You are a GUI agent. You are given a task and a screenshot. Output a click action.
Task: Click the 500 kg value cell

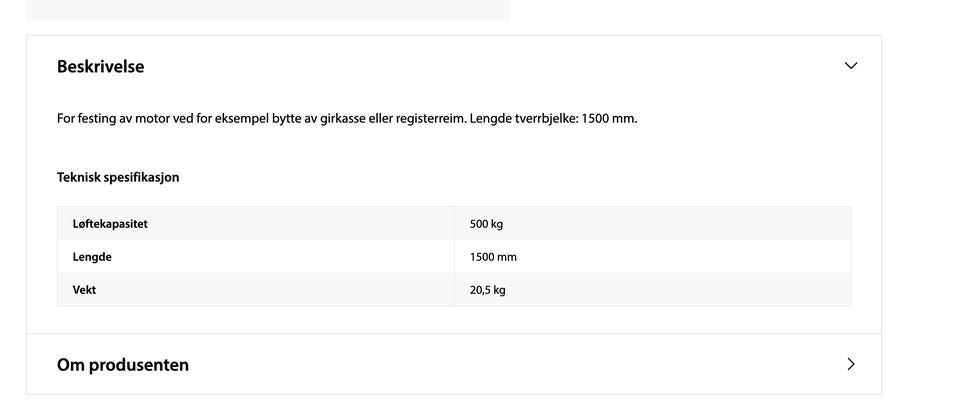coord(652,224)
